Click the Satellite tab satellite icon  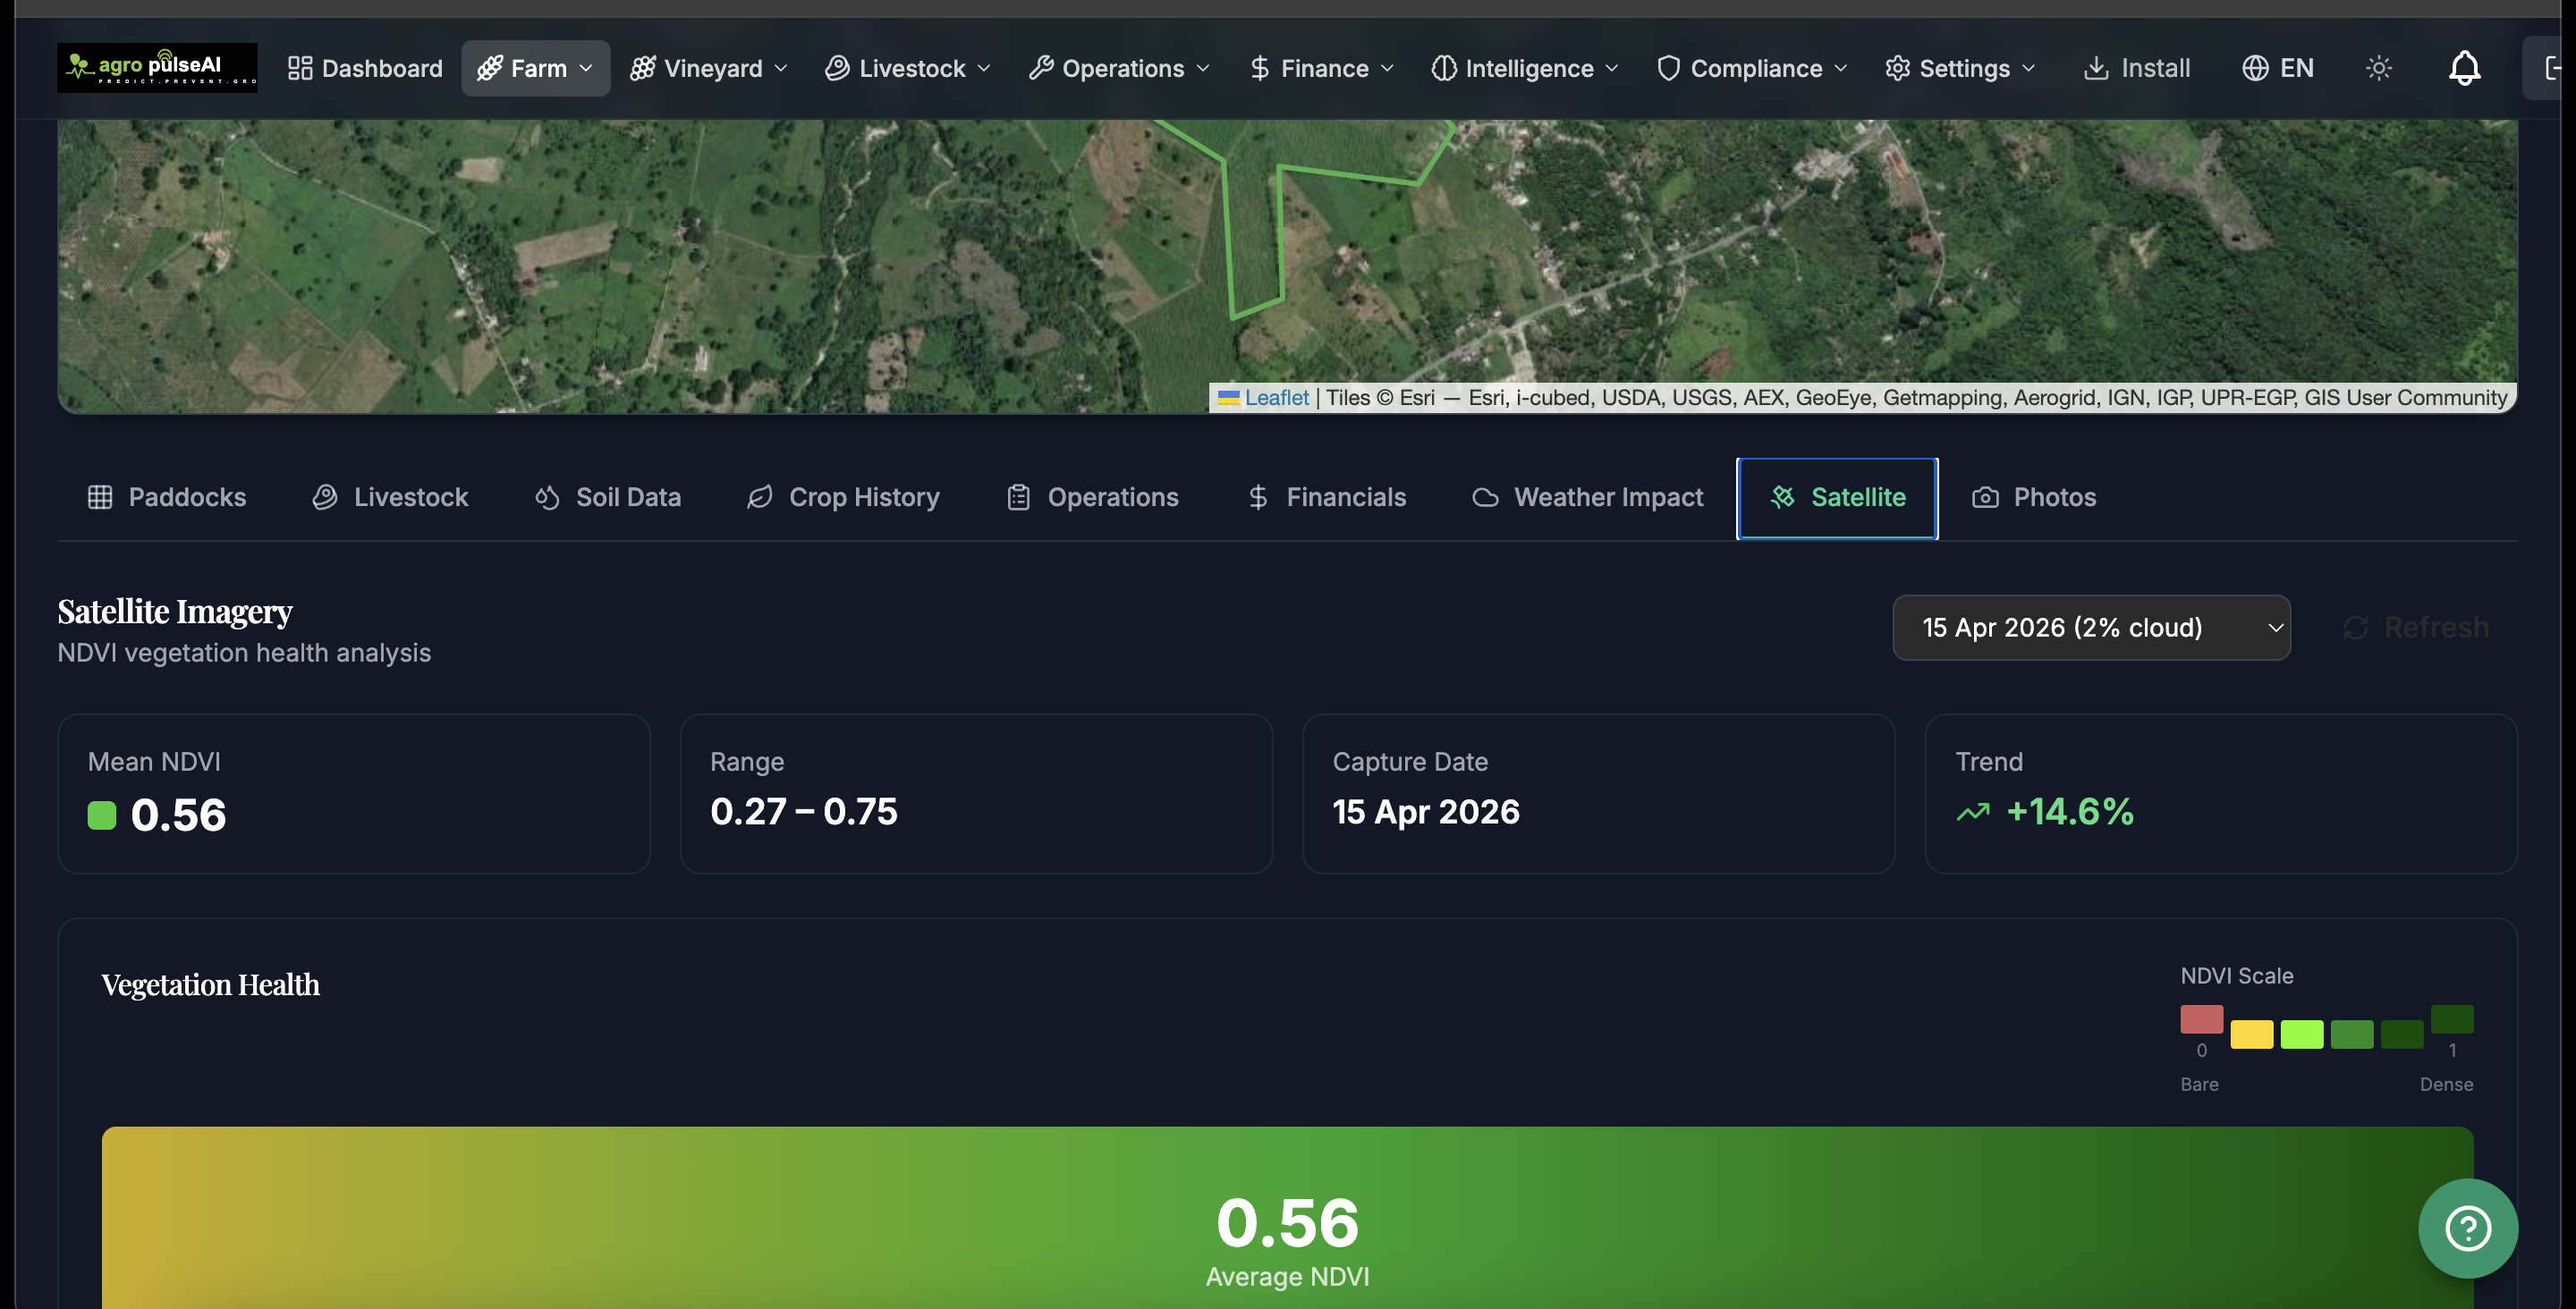[1782, 497]
